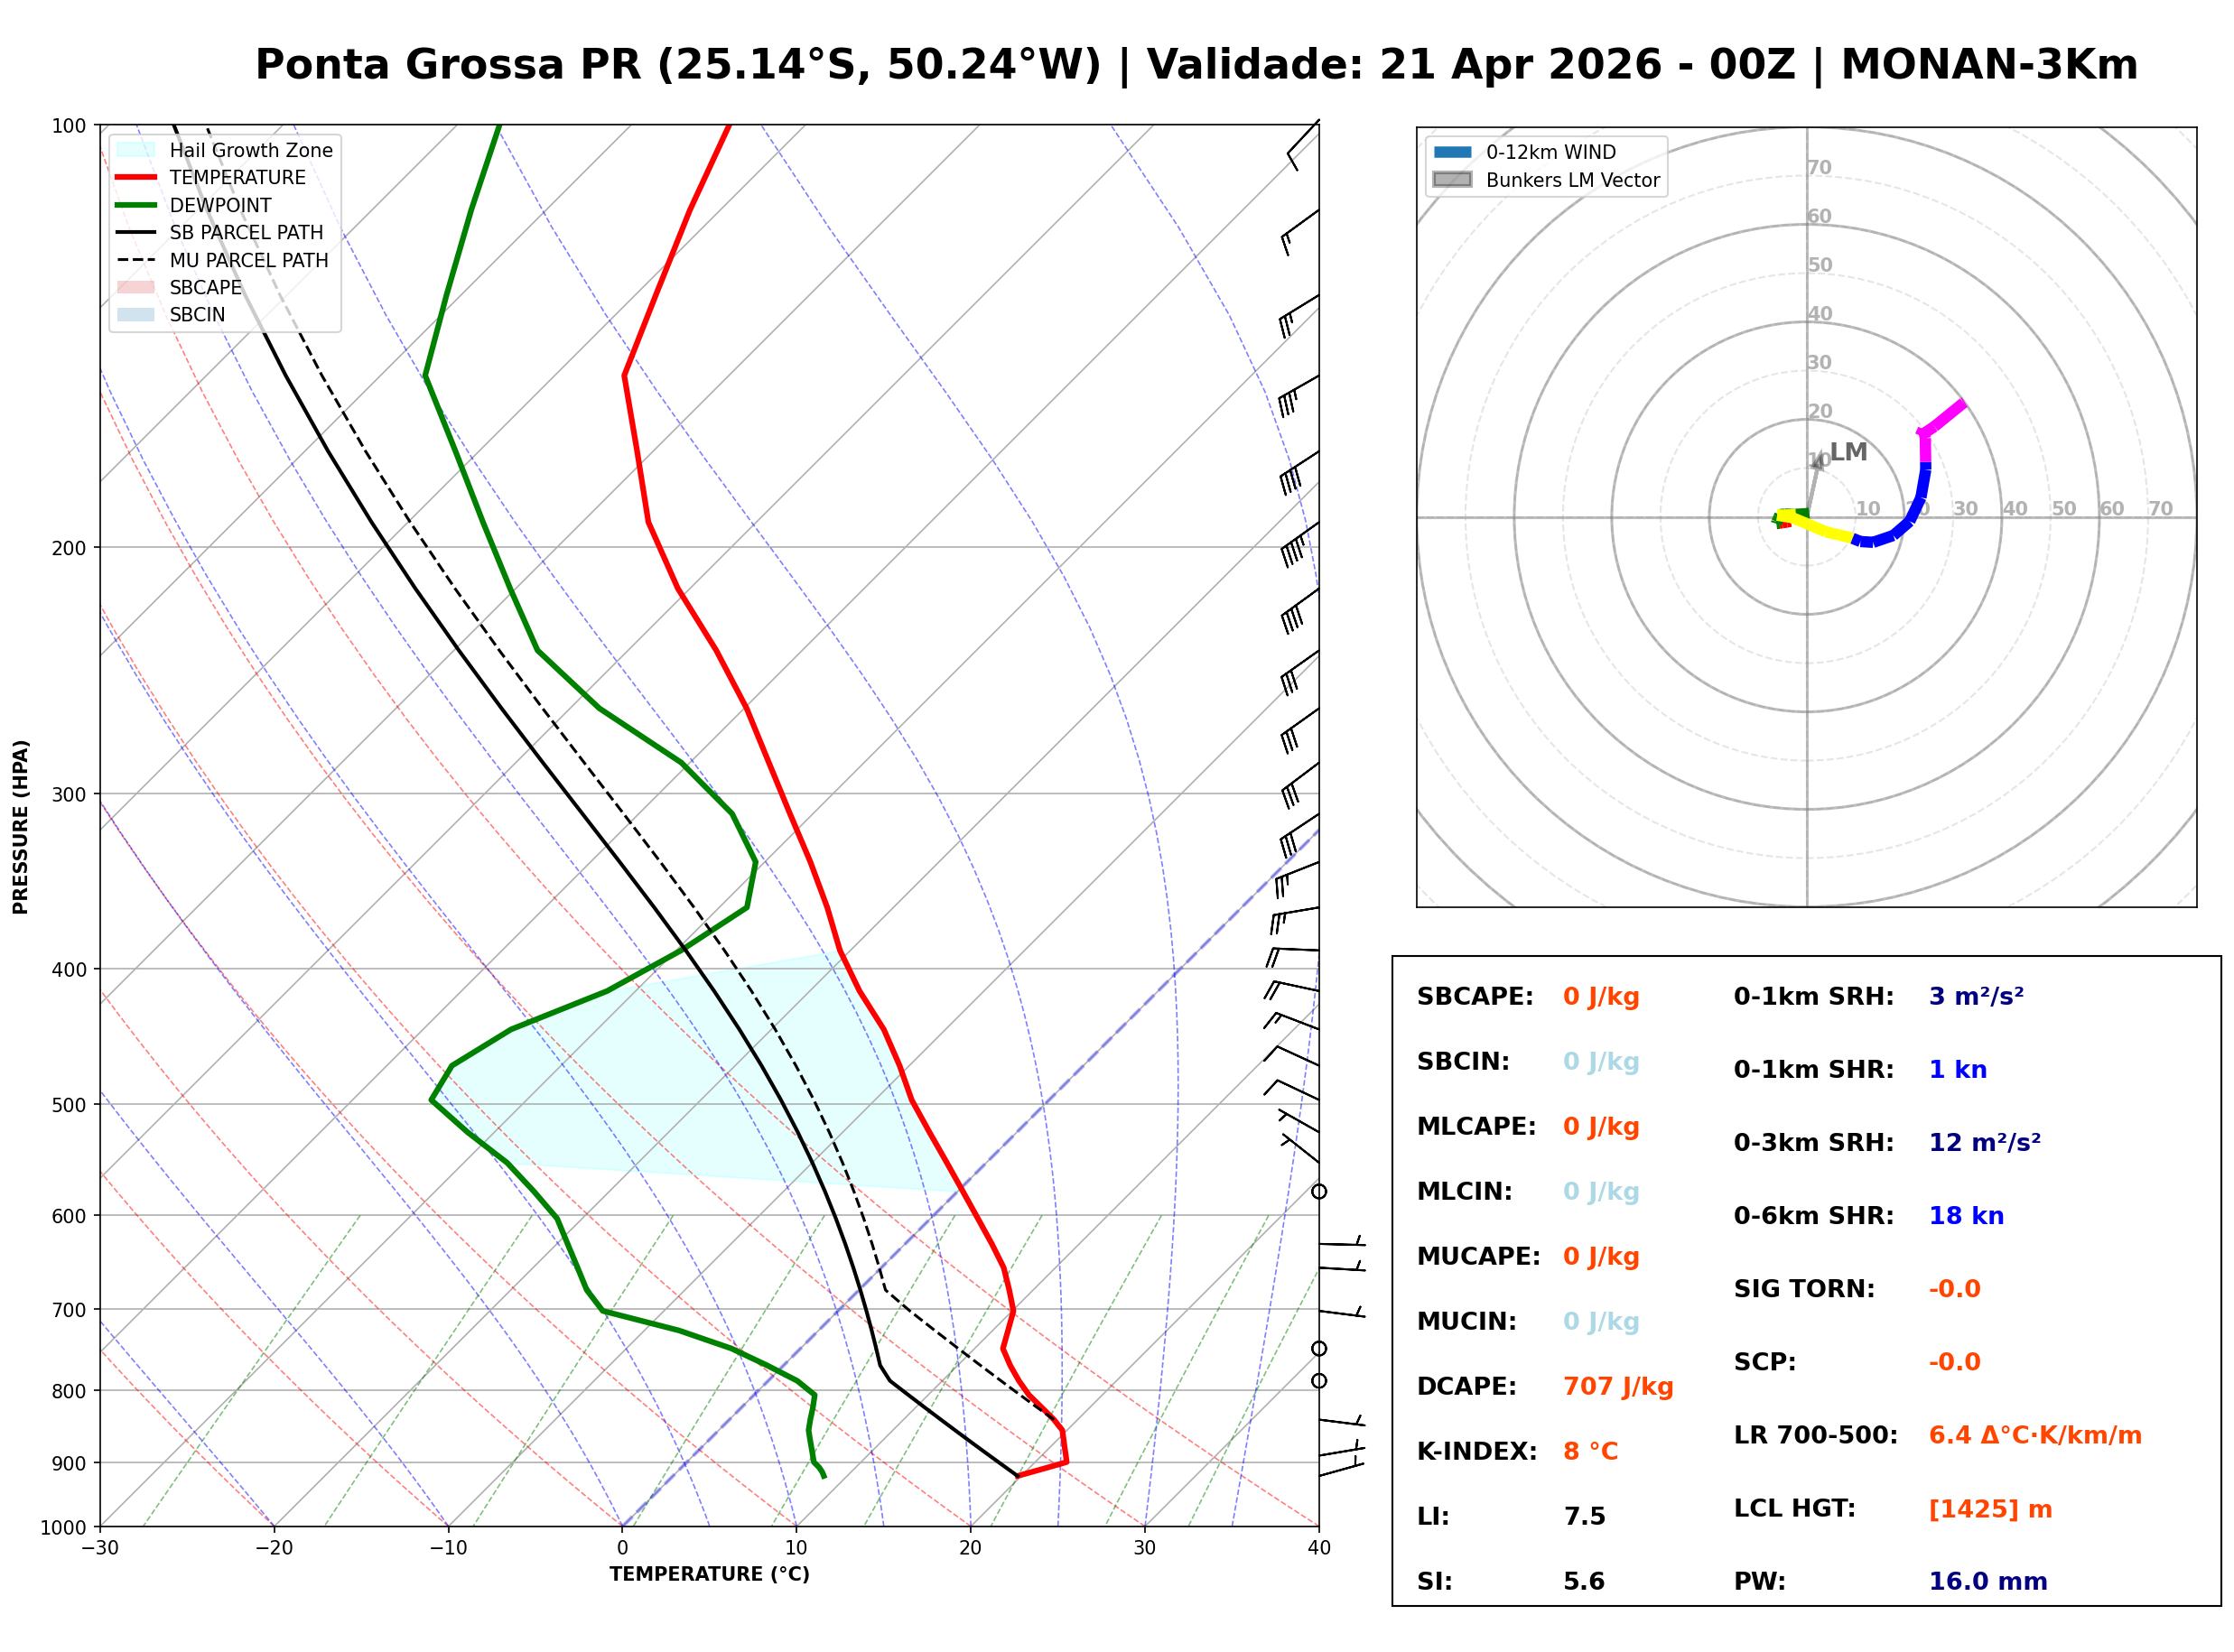The image size is (2234, 1652).
Task: Click the K-INDEX value 8 °C
Action: click(x=1590, y=1451)
